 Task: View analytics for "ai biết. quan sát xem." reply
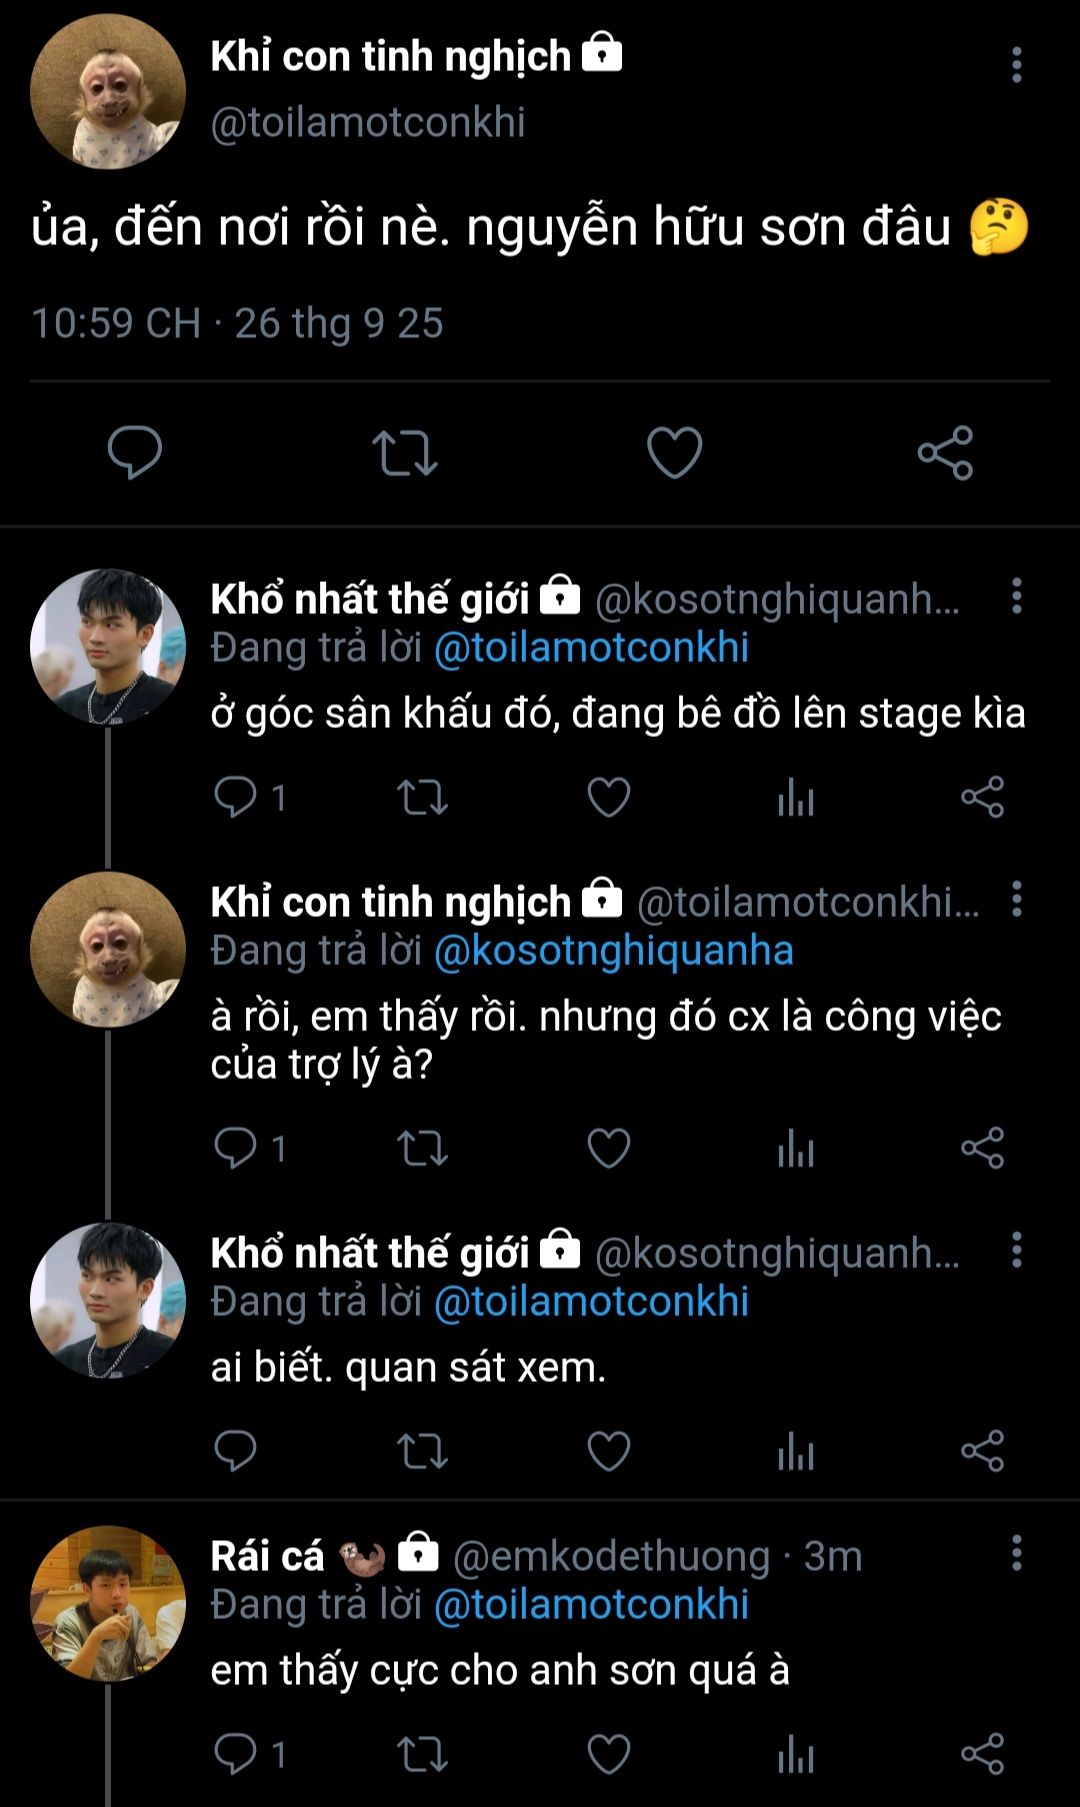tap(796, 1451)
